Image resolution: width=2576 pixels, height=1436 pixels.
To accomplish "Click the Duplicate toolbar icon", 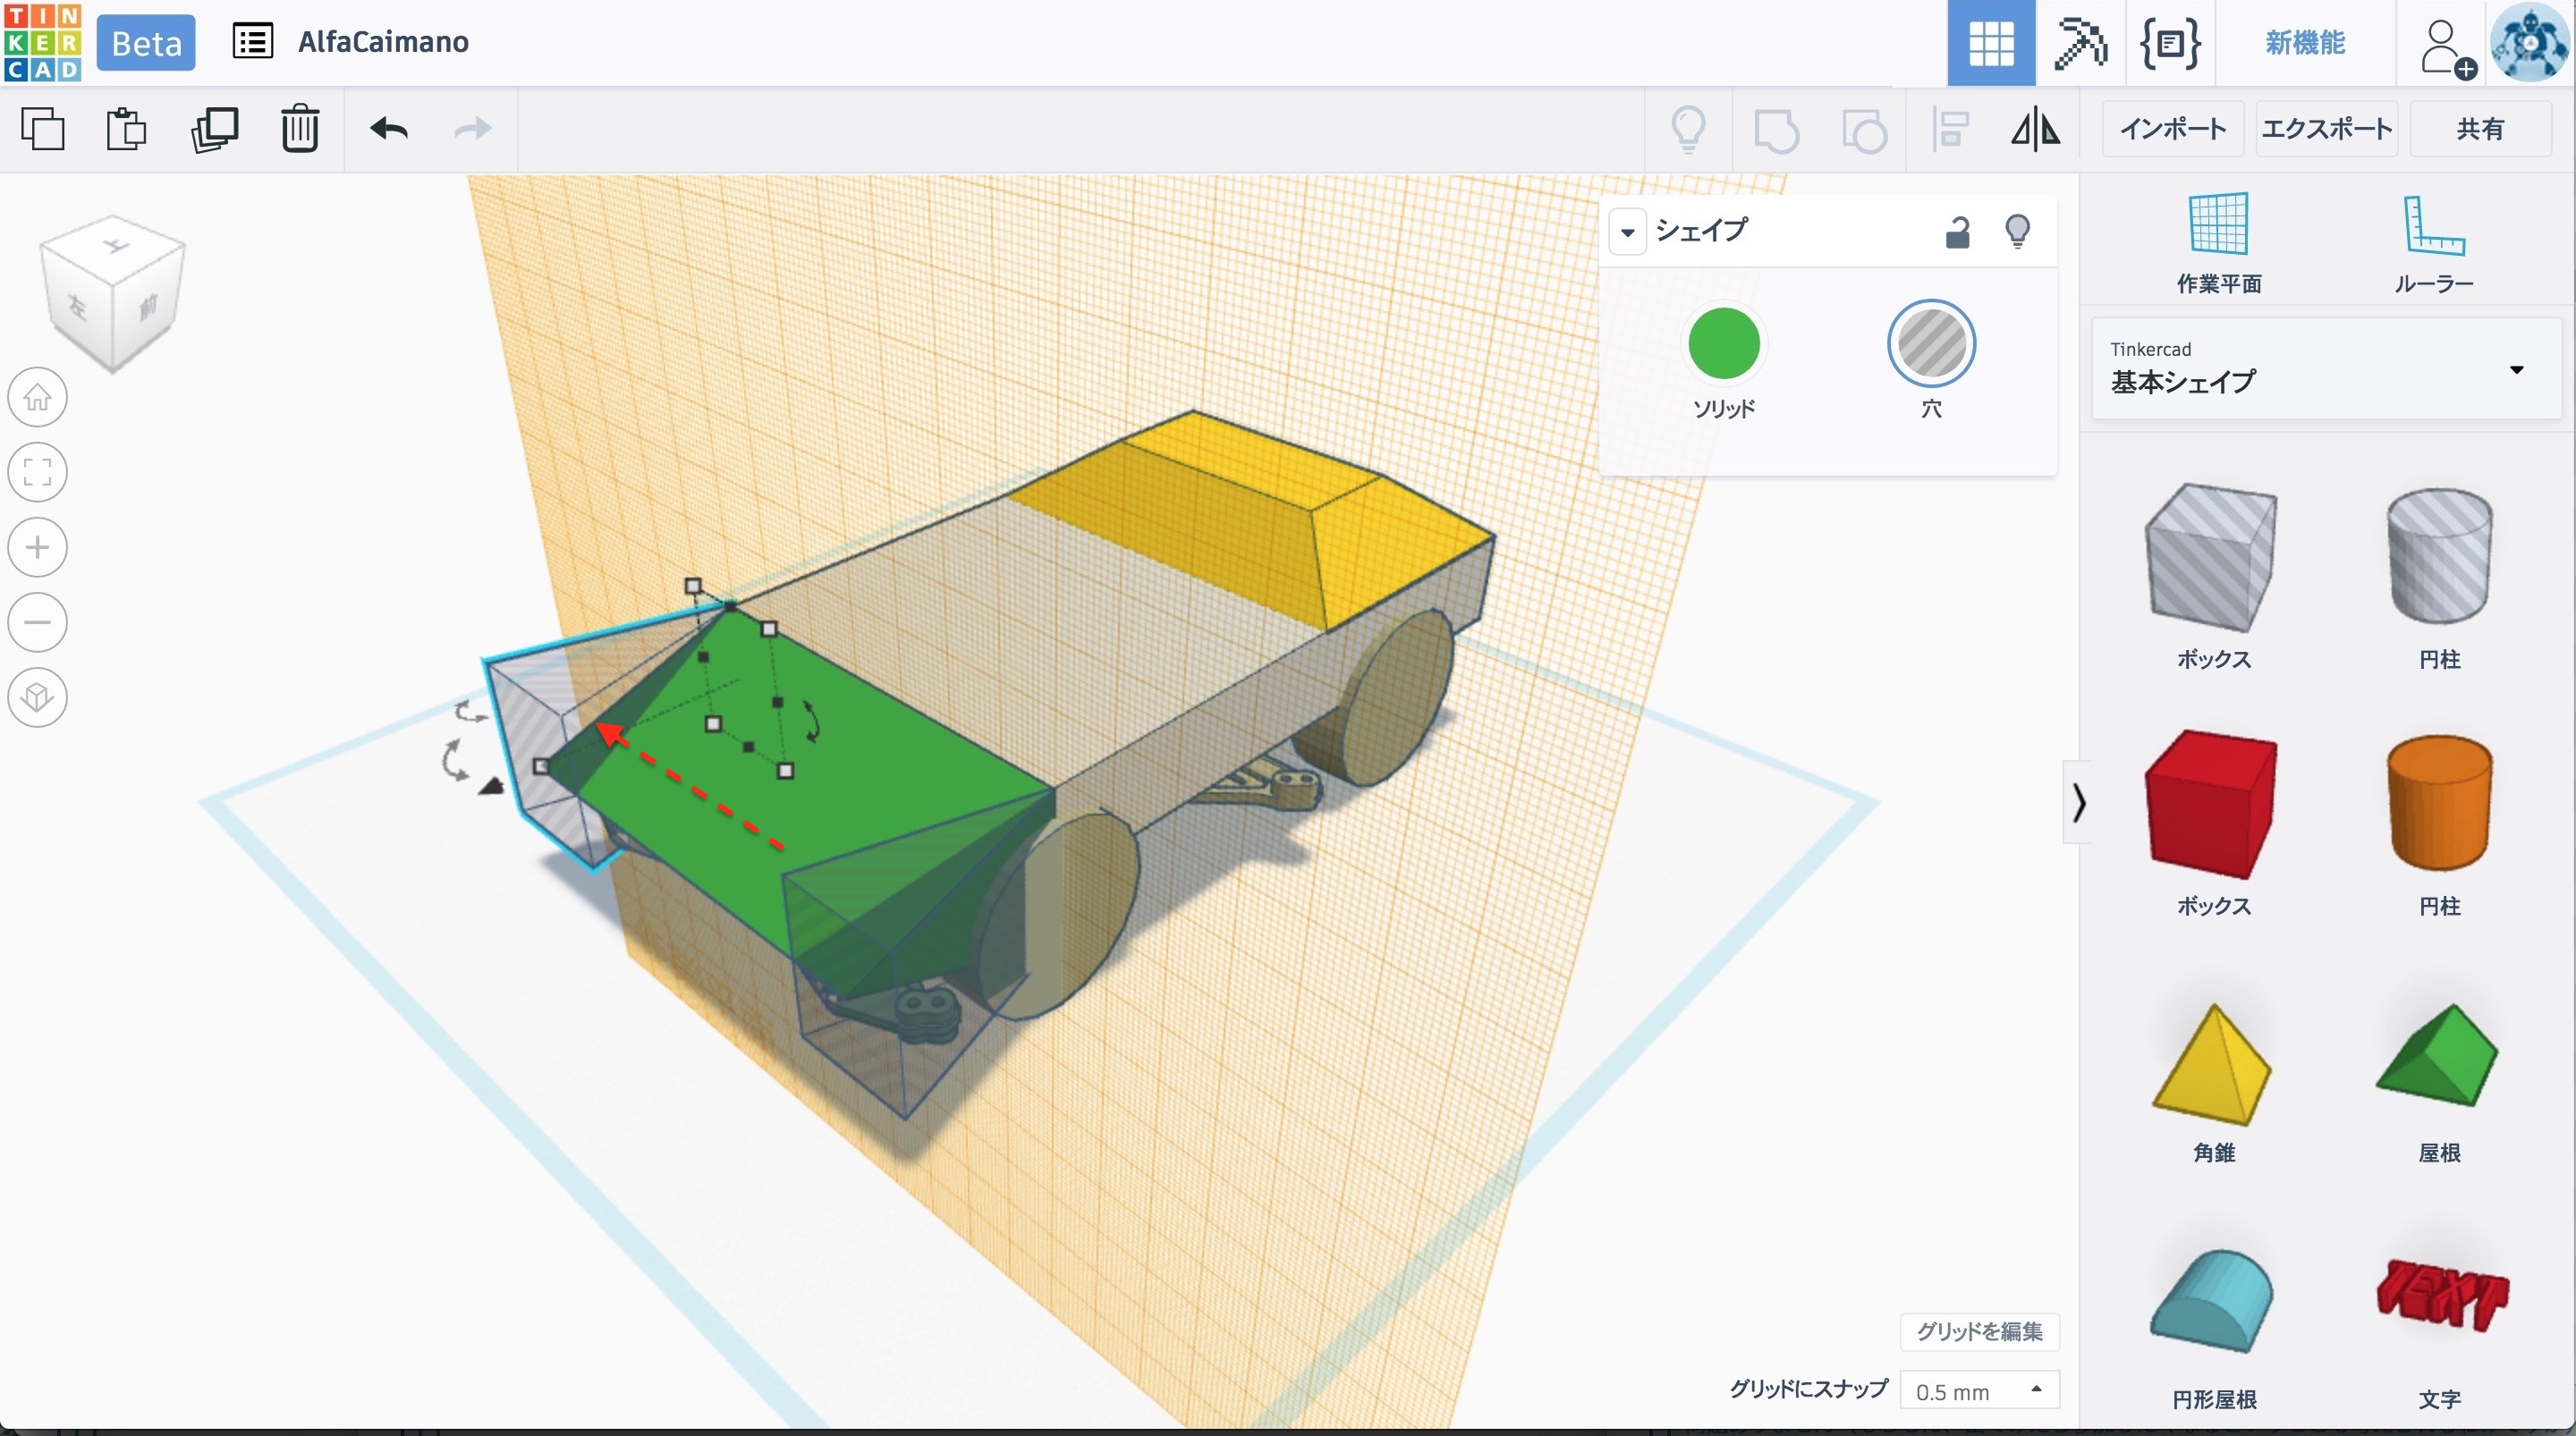I will coord(214,129).
